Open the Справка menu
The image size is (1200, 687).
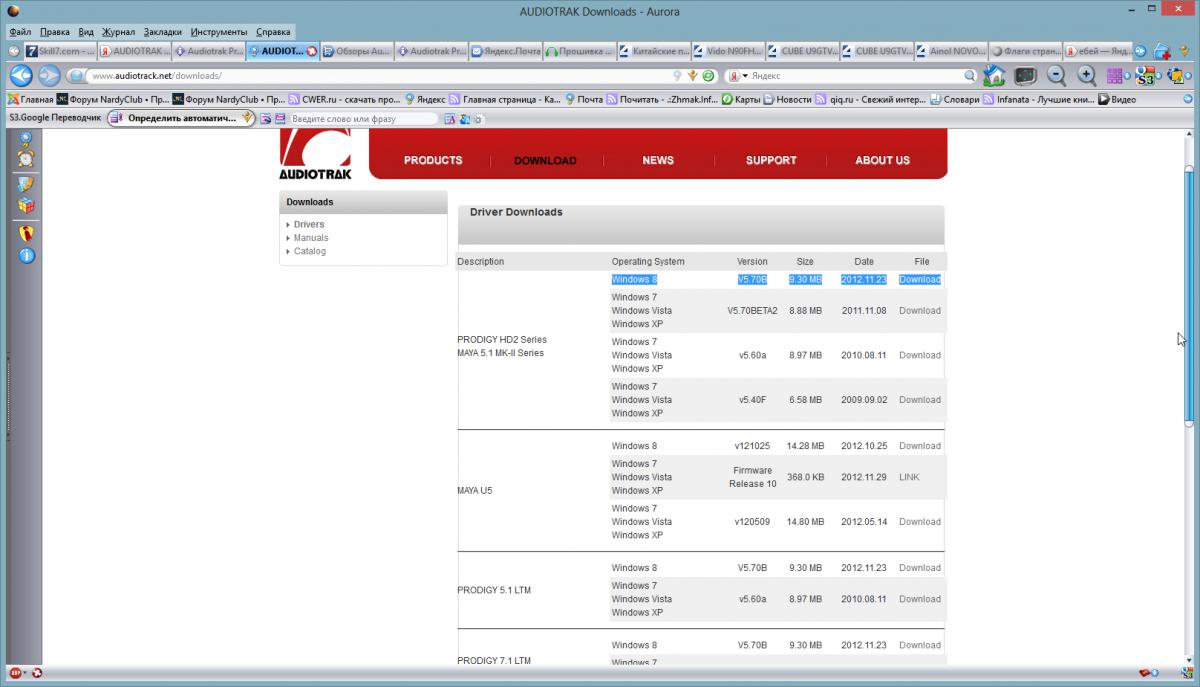(273, 32)
